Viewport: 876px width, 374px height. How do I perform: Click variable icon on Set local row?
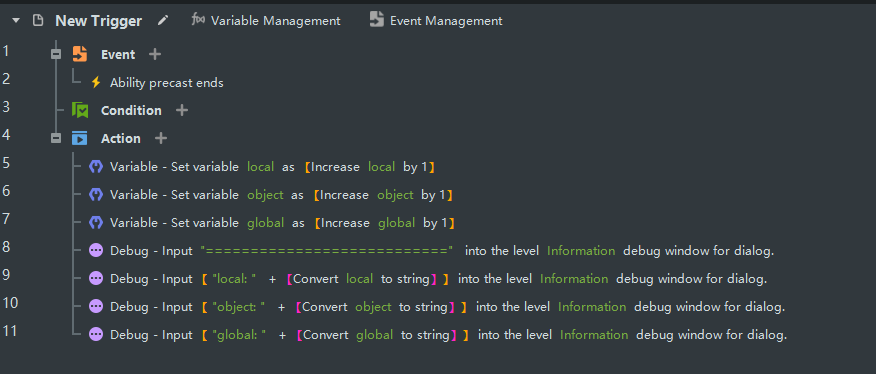pos(96,167)
